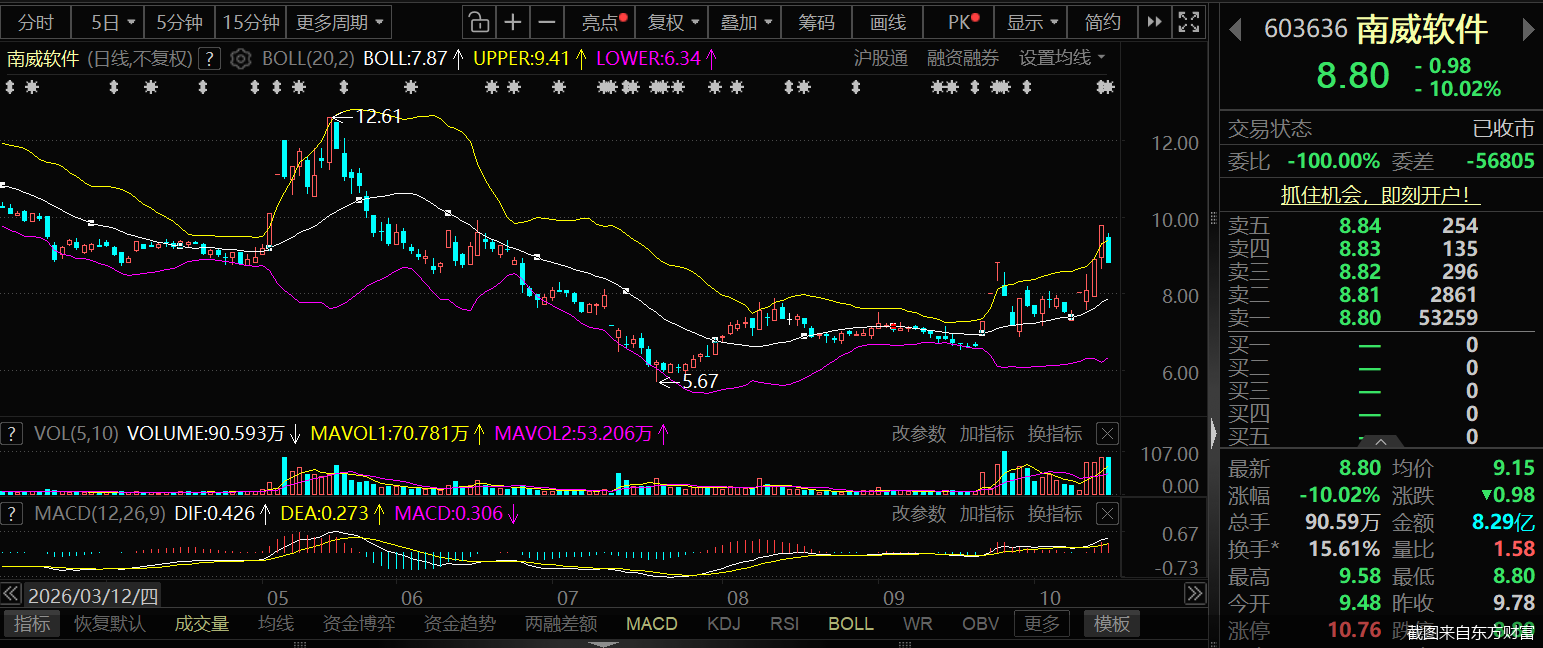Open the 显示 display dropdown
This screenshot has width=1543, height=648.
point(1031,22)
